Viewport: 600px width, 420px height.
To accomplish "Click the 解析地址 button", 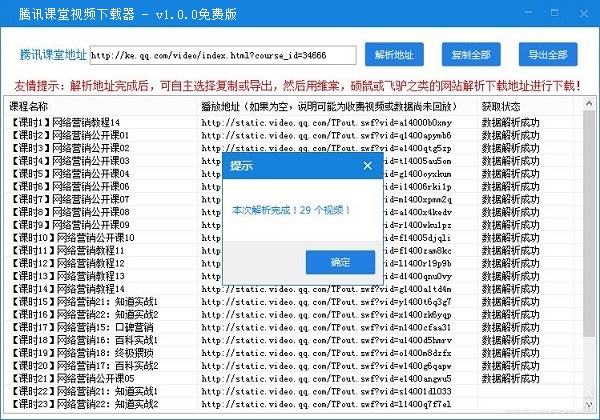I will [394, 55].
